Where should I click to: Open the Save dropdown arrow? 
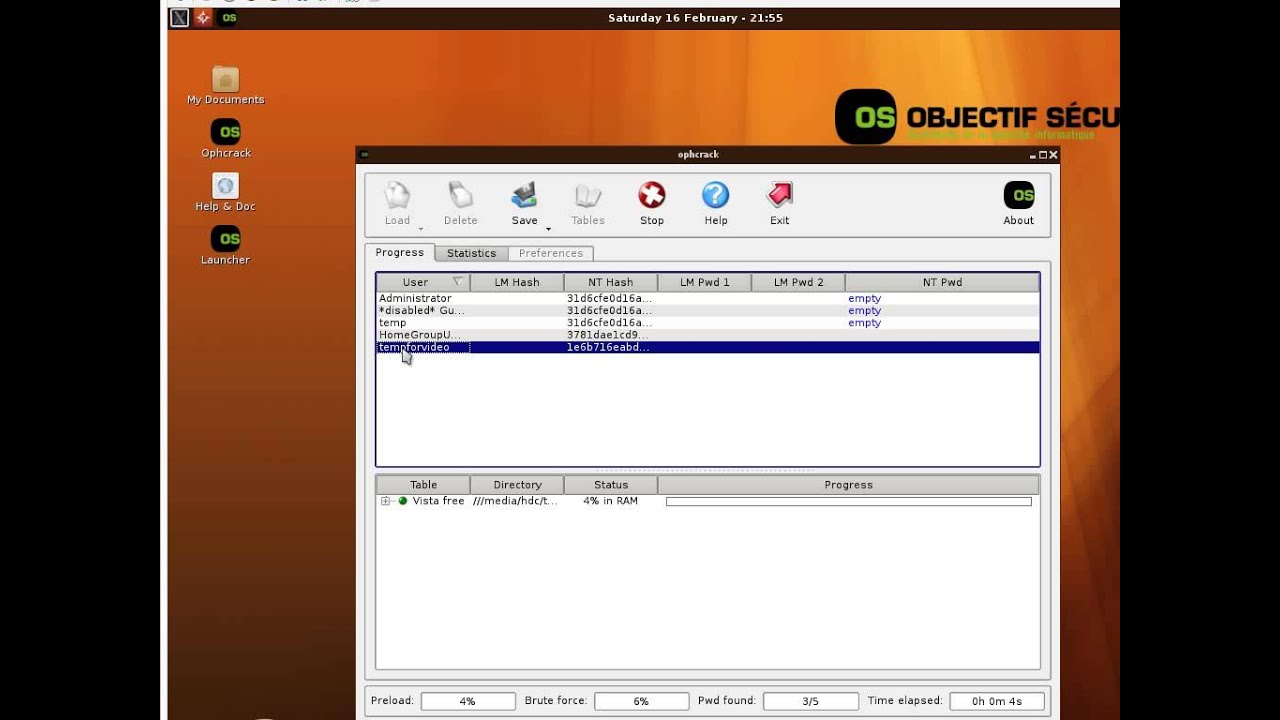[548, 229]
